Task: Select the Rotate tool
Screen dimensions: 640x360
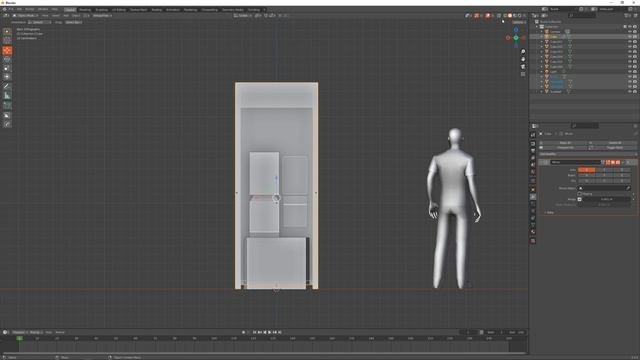Action: (7, 59)
